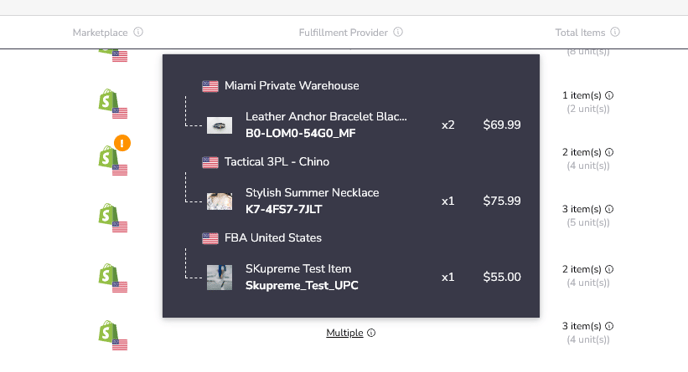Click the Total Items column header

580,32
